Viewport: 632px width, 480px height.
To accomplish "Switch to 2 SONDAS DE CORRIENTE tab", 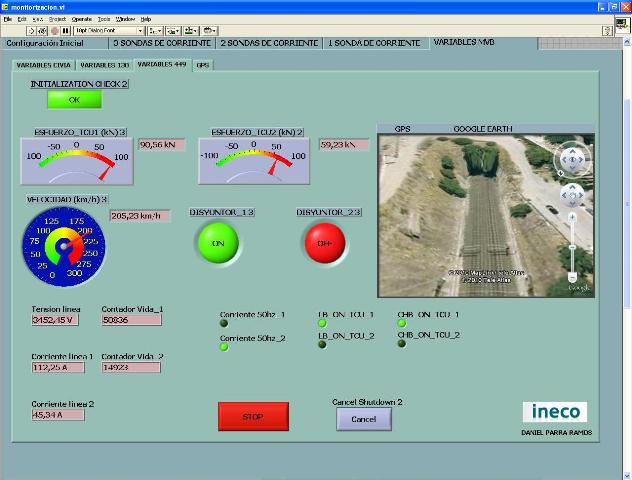I will pyautogui.click(x=269, y=43).
